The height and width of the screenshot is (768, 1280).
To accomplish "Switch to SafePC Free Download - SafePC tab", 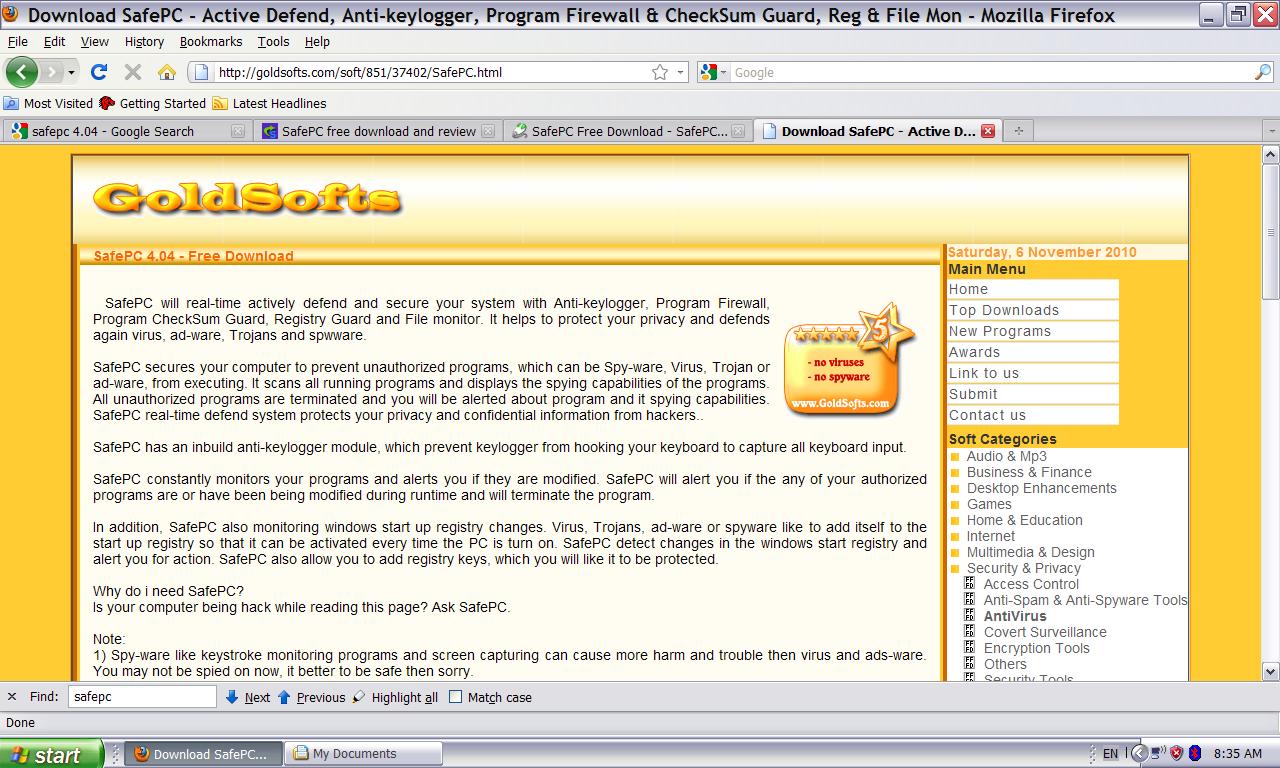I will coord(629,131).
